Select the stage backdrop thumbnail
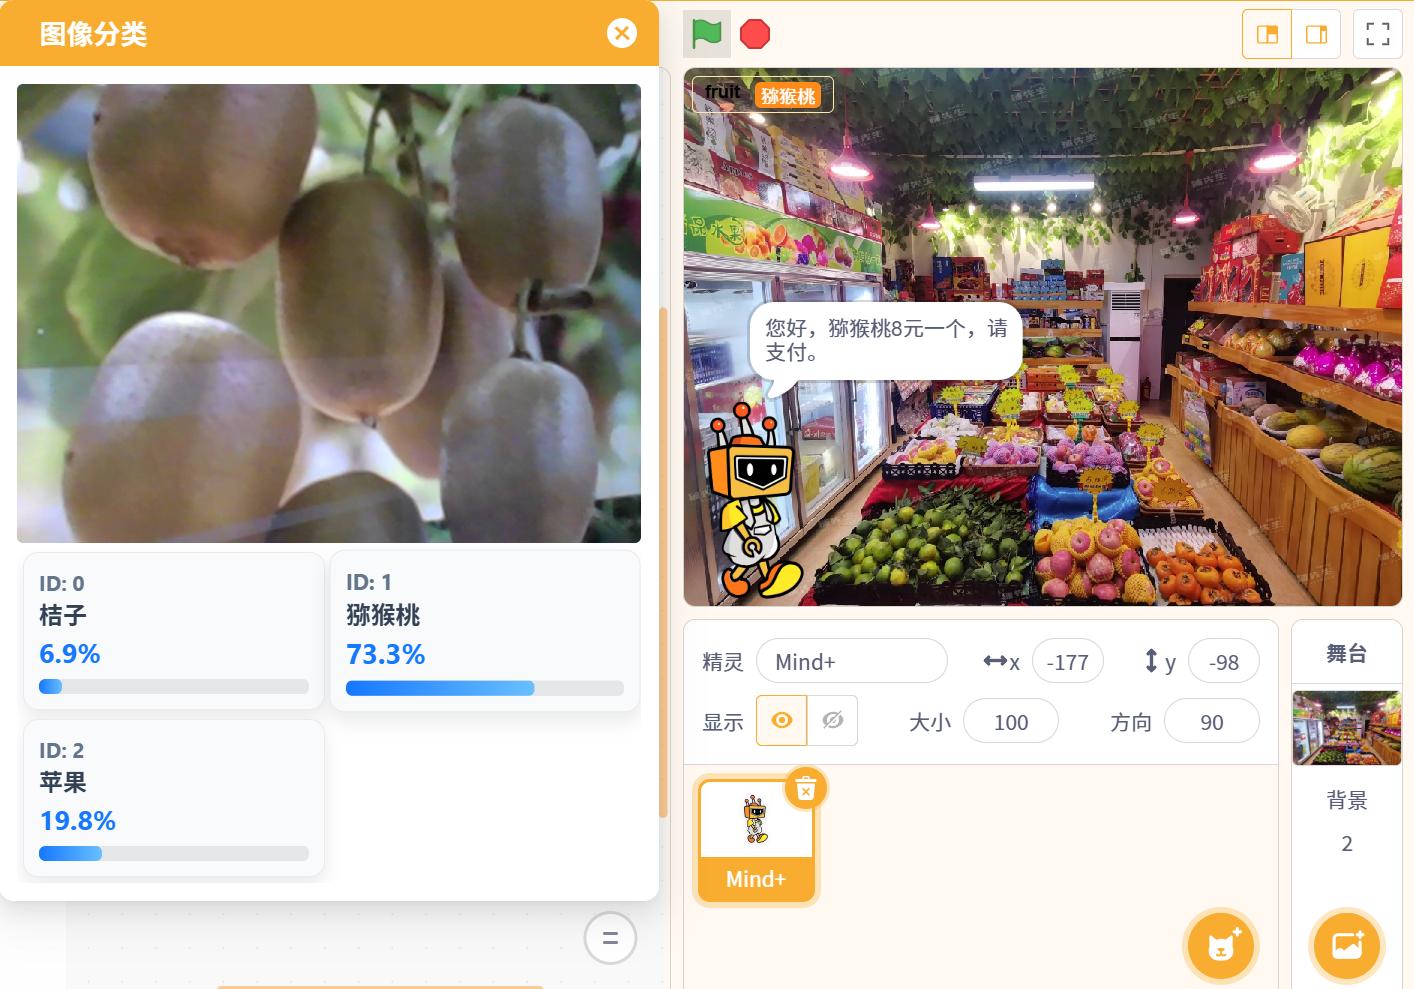 (1346, 728)
